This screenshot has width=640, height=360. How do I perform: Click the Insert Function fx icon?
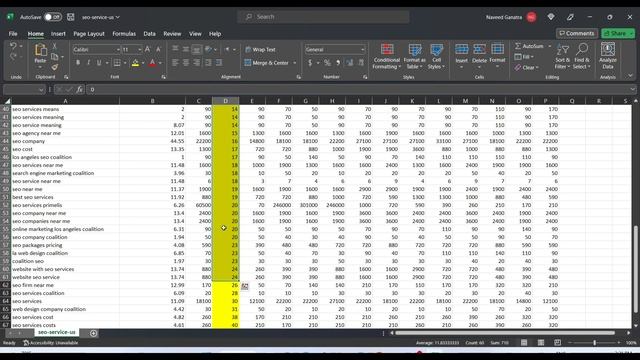click(x=79, y=89)
